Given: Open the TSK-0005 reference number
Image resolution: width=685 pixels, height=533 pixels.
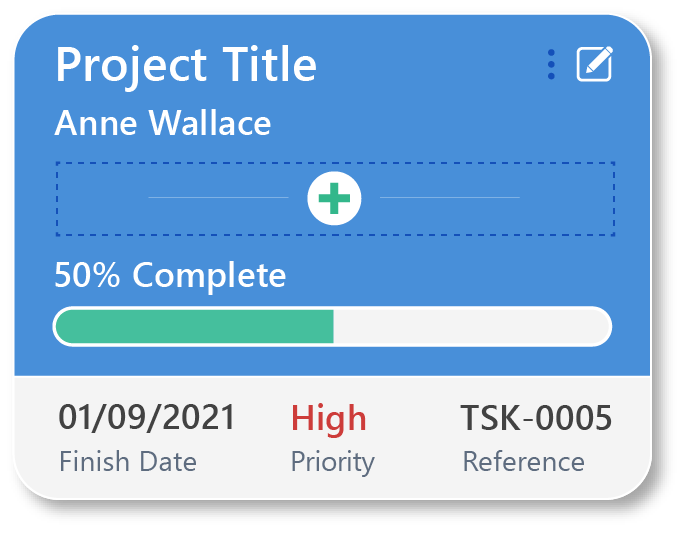Looking at the screenshot, I should (x=536, y=418).
